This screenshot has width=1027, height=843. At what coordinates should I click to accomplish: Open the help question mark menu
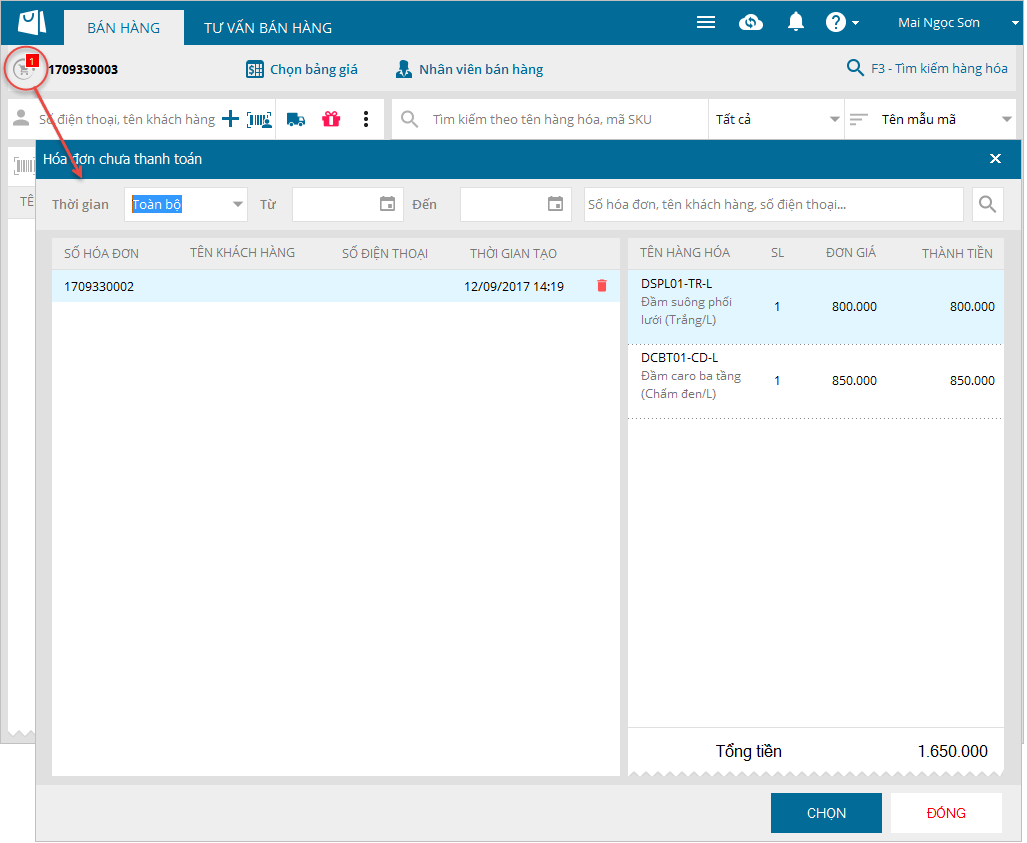click(x=842, y=22)
